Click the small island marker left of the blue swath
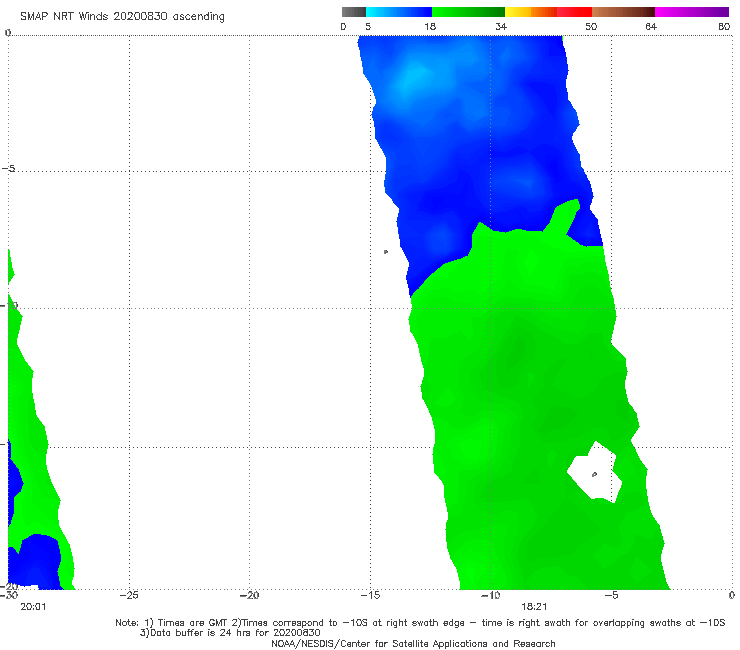This screenshot has height=650, width=740. [386, 252]
